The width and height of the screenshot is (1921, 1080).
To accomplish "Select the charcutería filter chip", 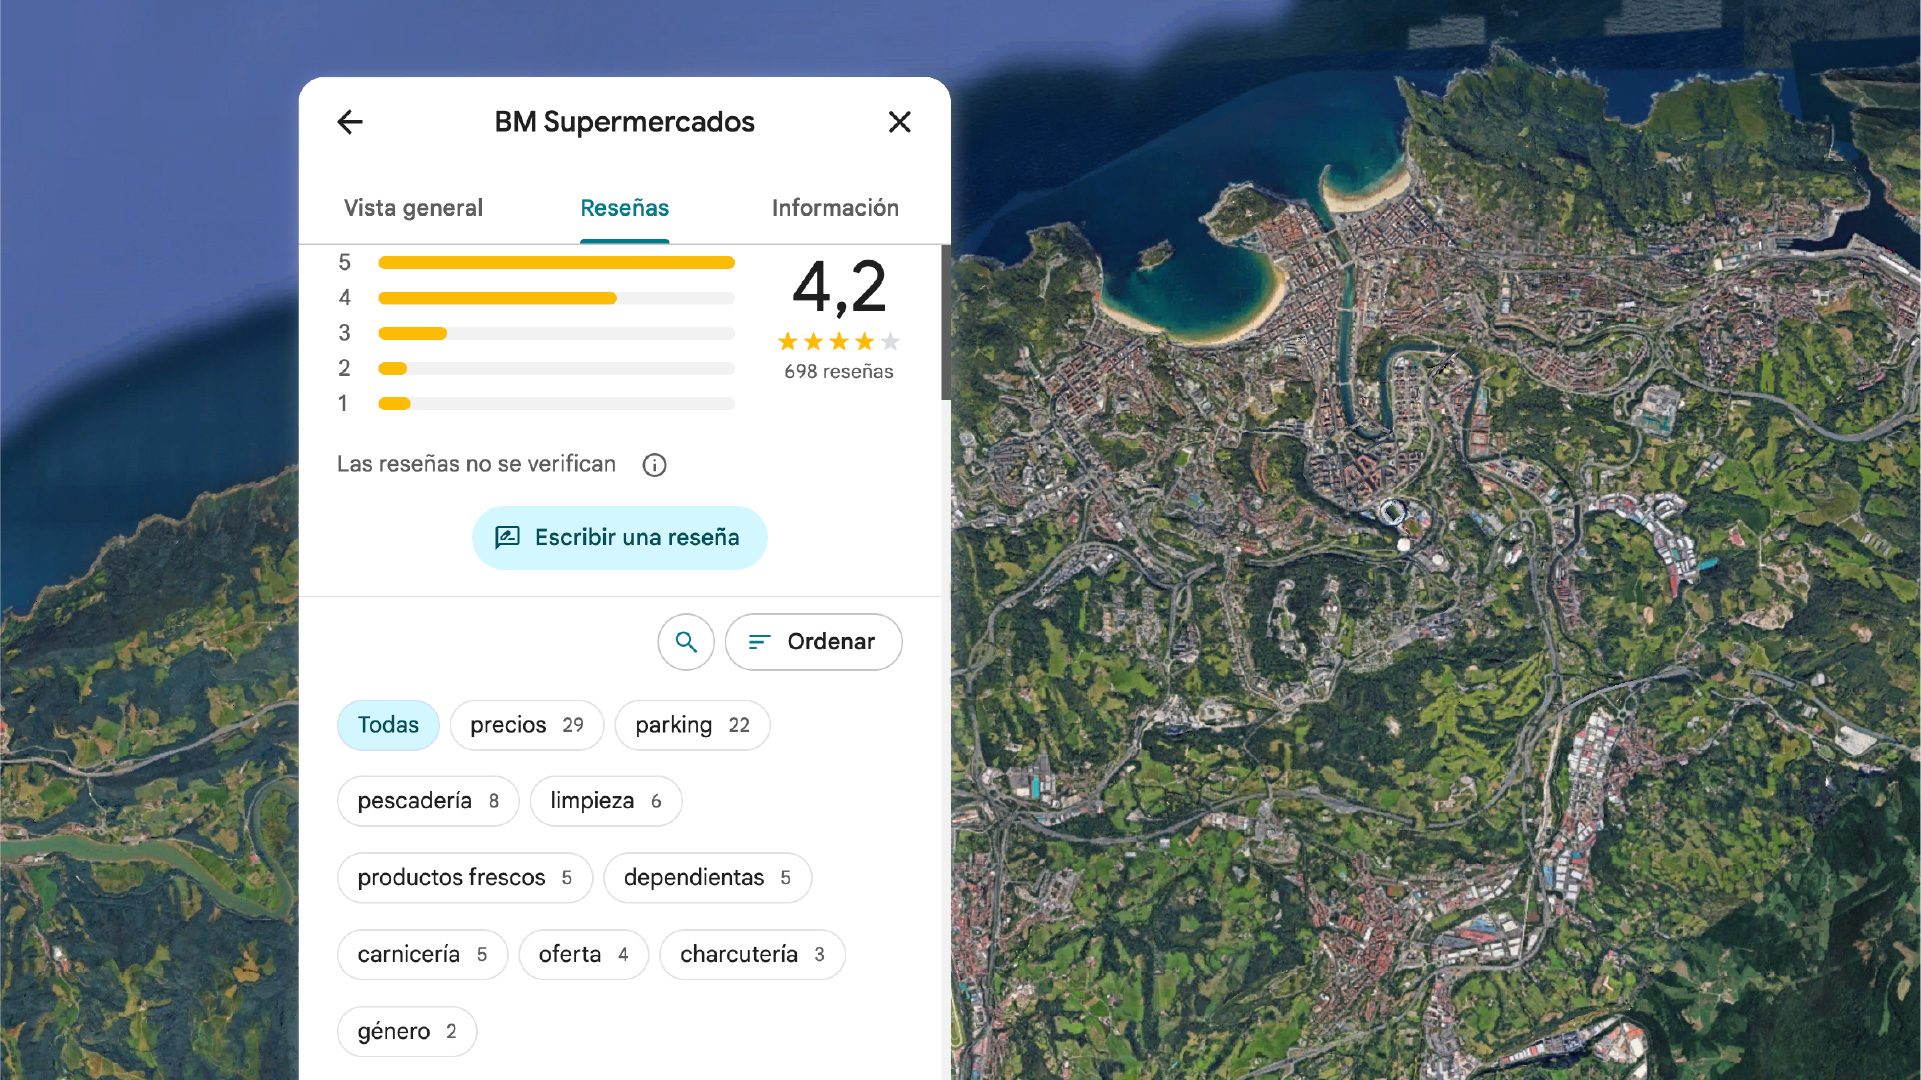I will point(752,955).
